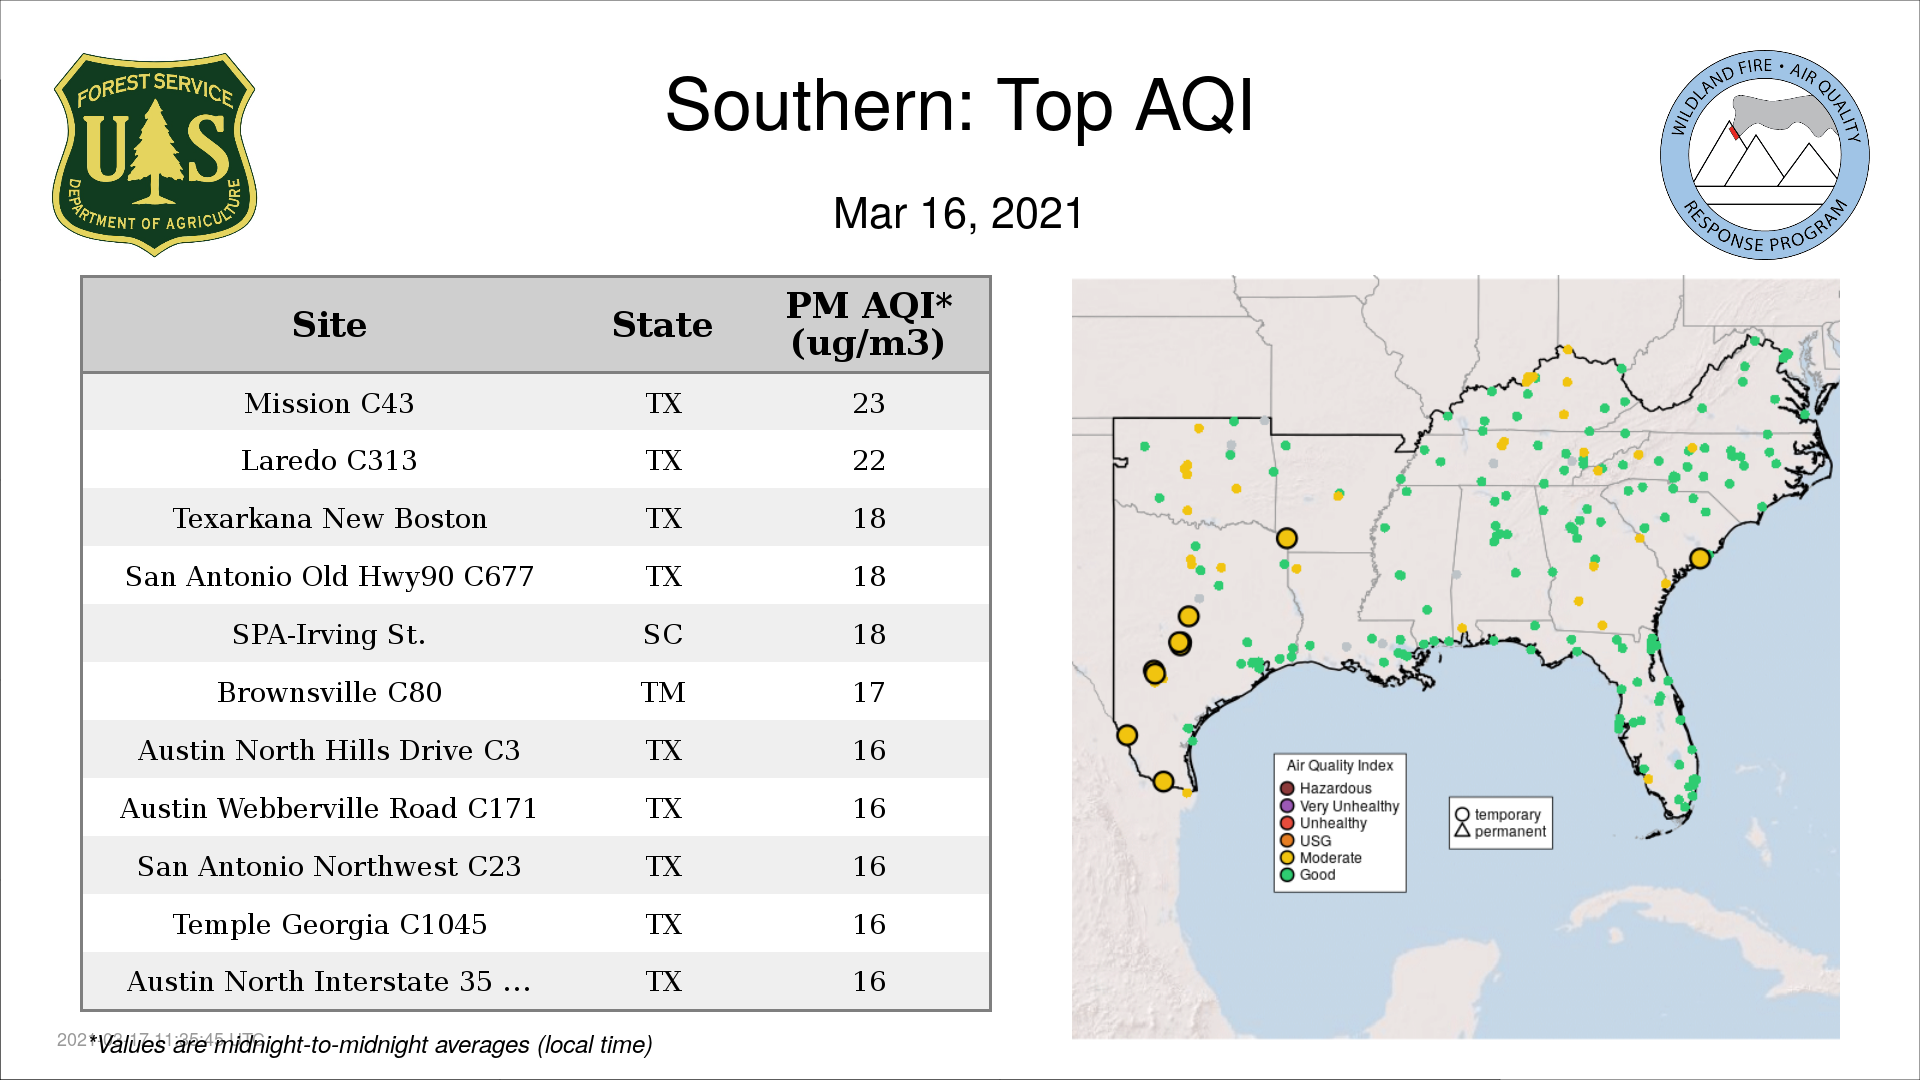Select the 'San Antonio Old Hwy90 C677' cell
This screenshot has width=1920, height=1080.
click(329, 576)
